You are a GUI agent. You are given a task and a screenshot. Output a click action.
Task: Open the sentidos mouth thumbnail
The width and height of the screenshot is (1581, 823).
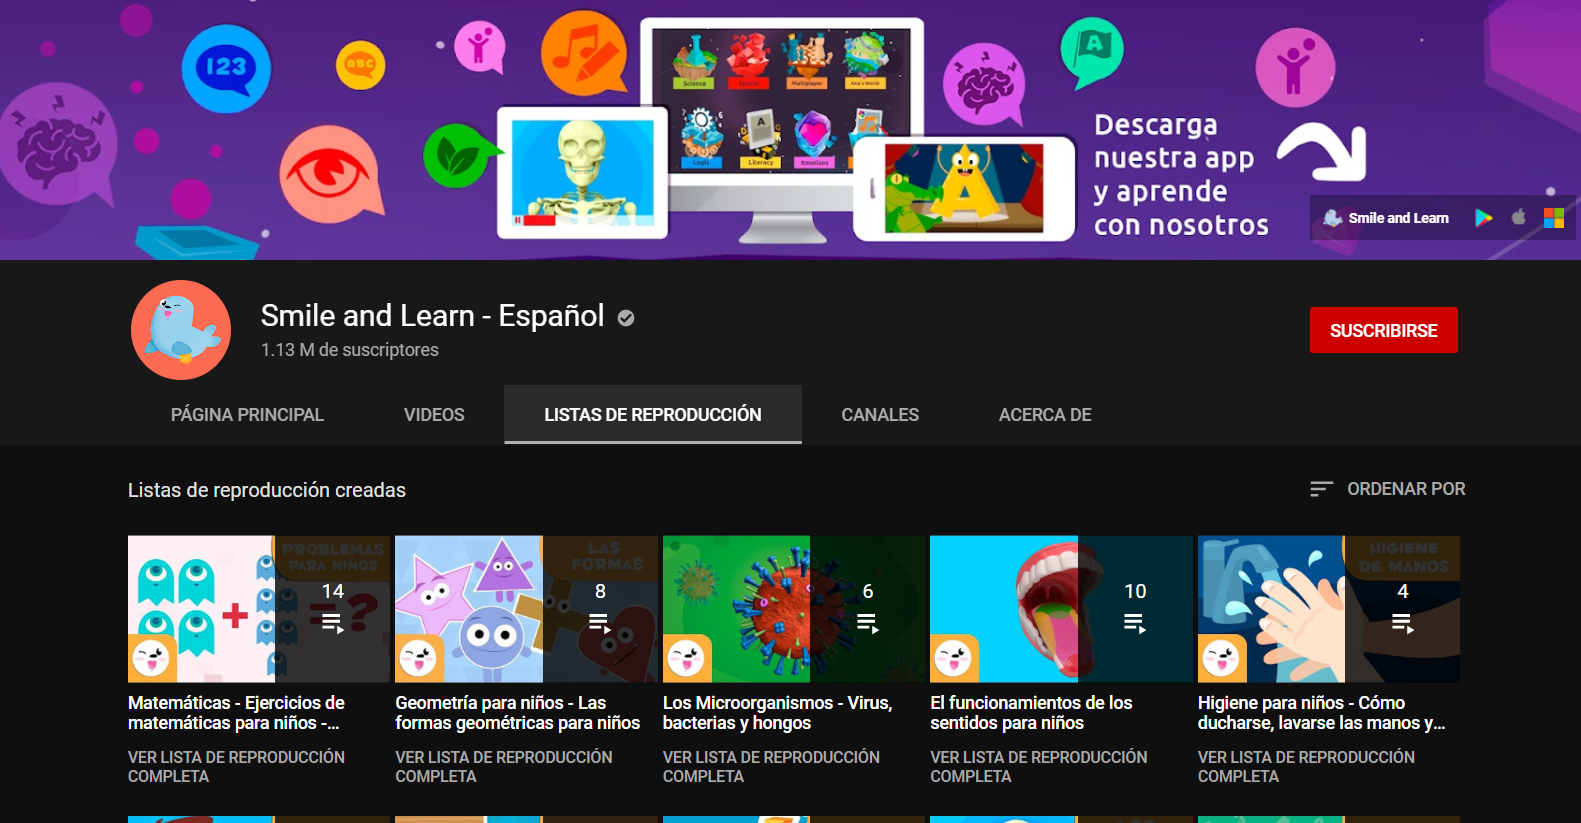coord(1061,609)
